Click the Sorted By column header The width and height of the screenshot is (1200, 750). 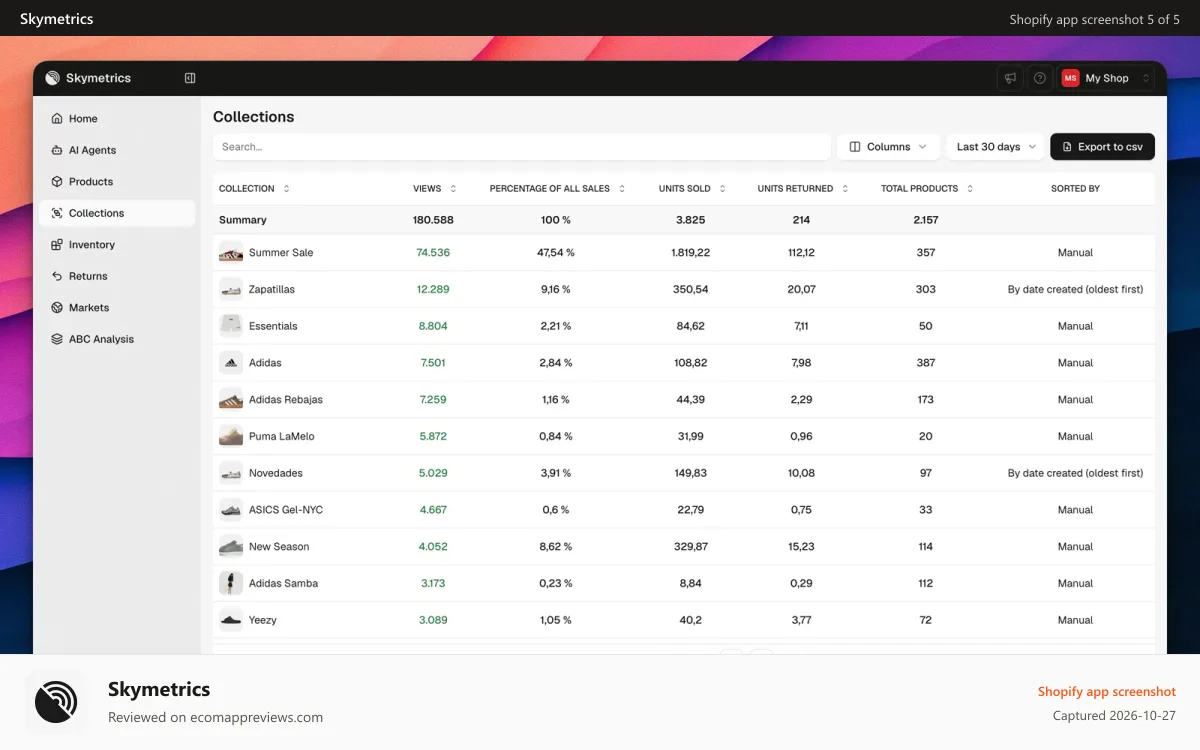[1075, 188]
